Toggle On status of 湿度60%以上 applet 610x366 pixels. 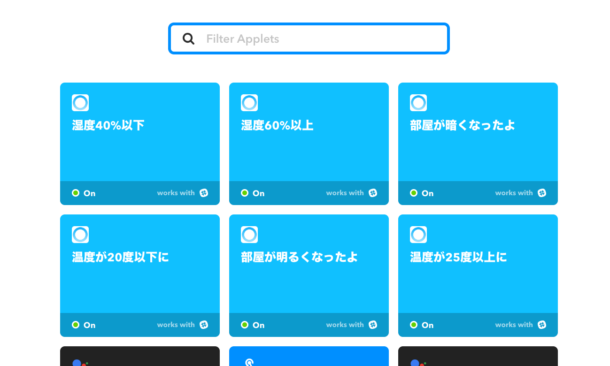point(253,193)
